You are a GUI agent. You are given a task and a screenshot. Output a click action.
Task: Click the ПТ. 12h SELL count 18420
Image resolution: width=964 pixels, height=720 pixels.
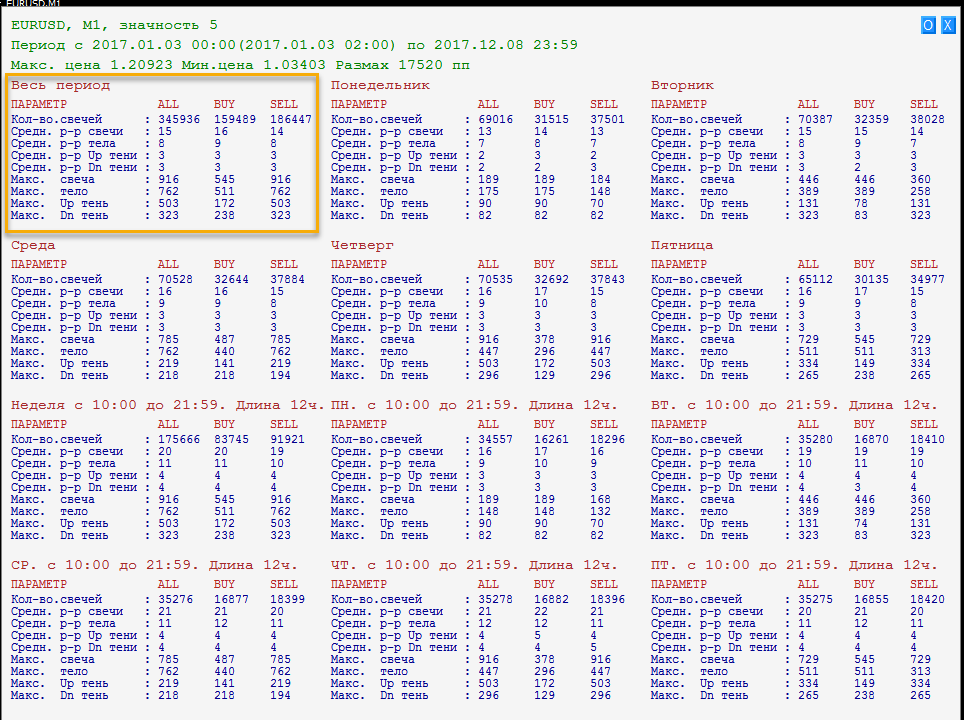(927, 599)
